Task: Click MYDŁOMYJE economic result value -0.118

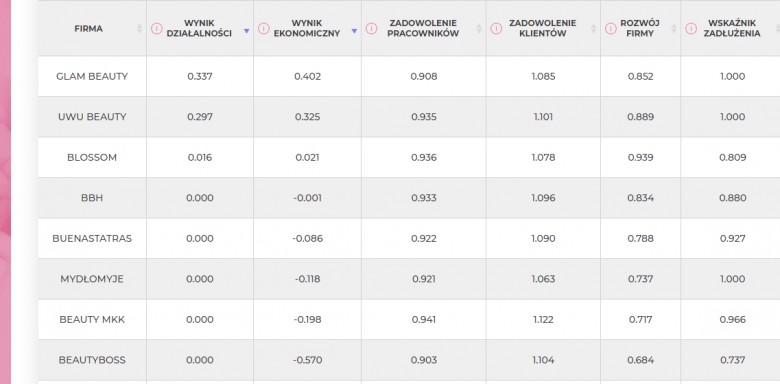Action: [x=307, y=279]
